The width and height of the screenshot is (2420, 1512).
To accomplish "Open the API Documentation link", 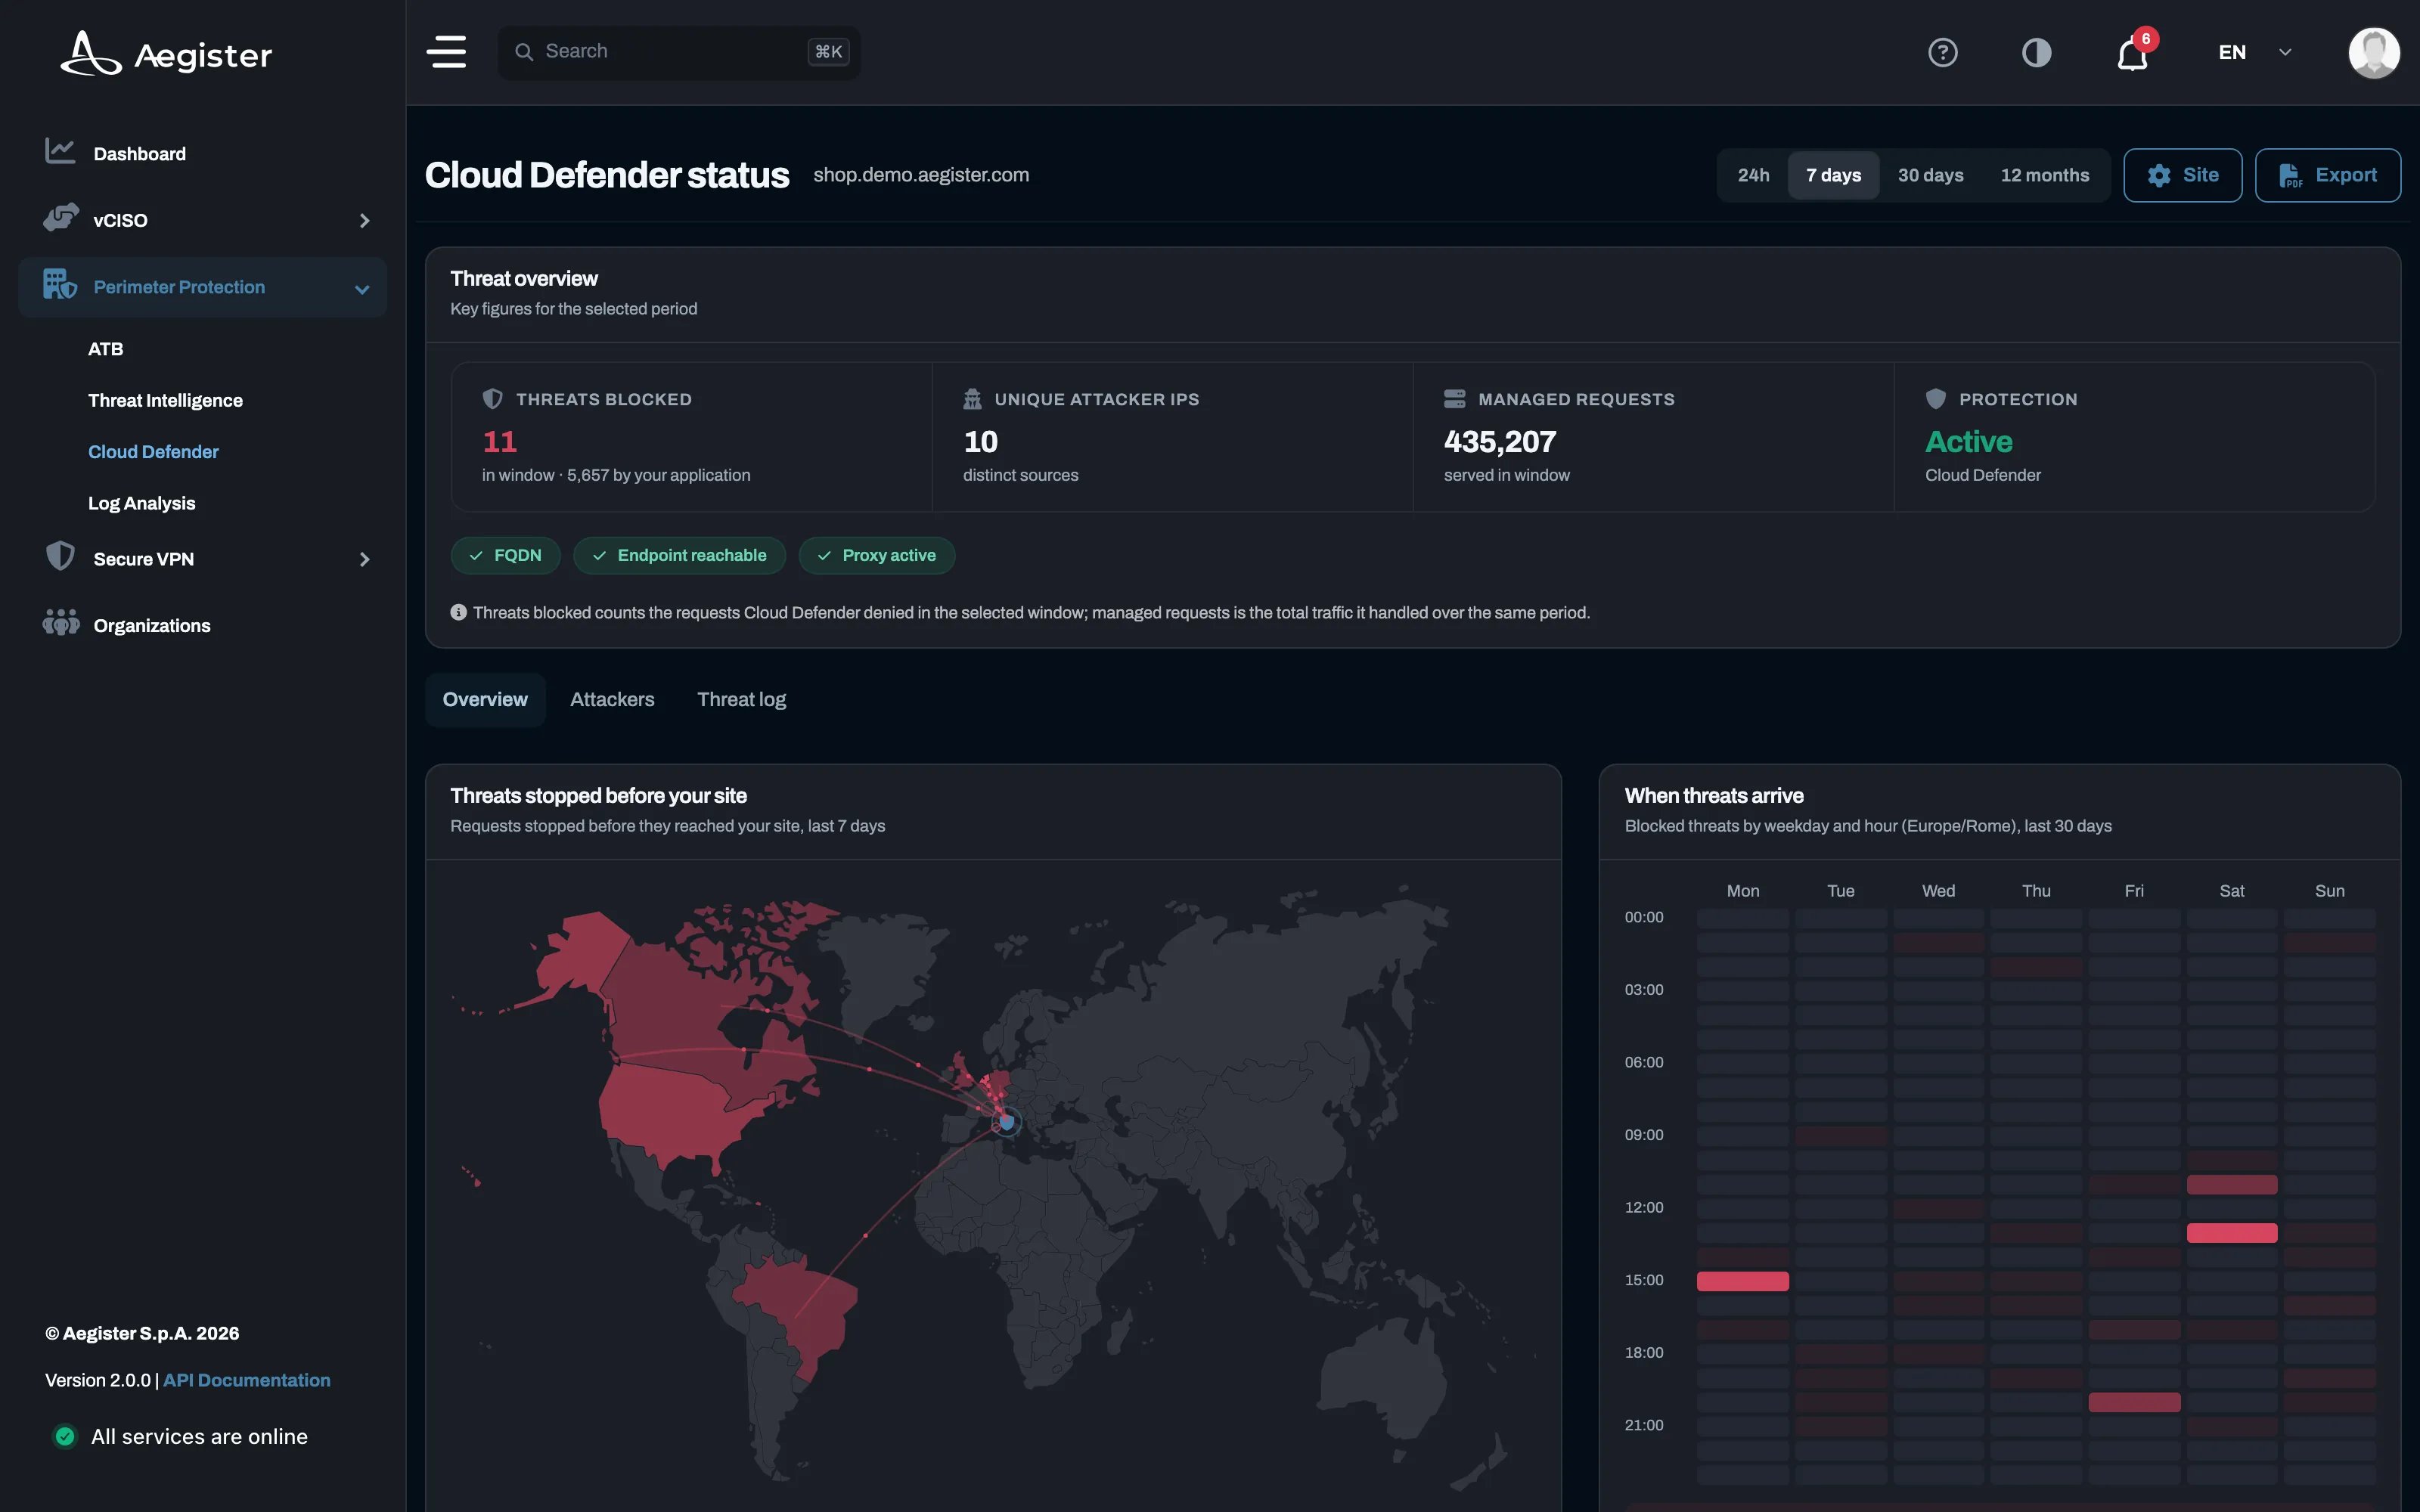I will click(246, 1380).
